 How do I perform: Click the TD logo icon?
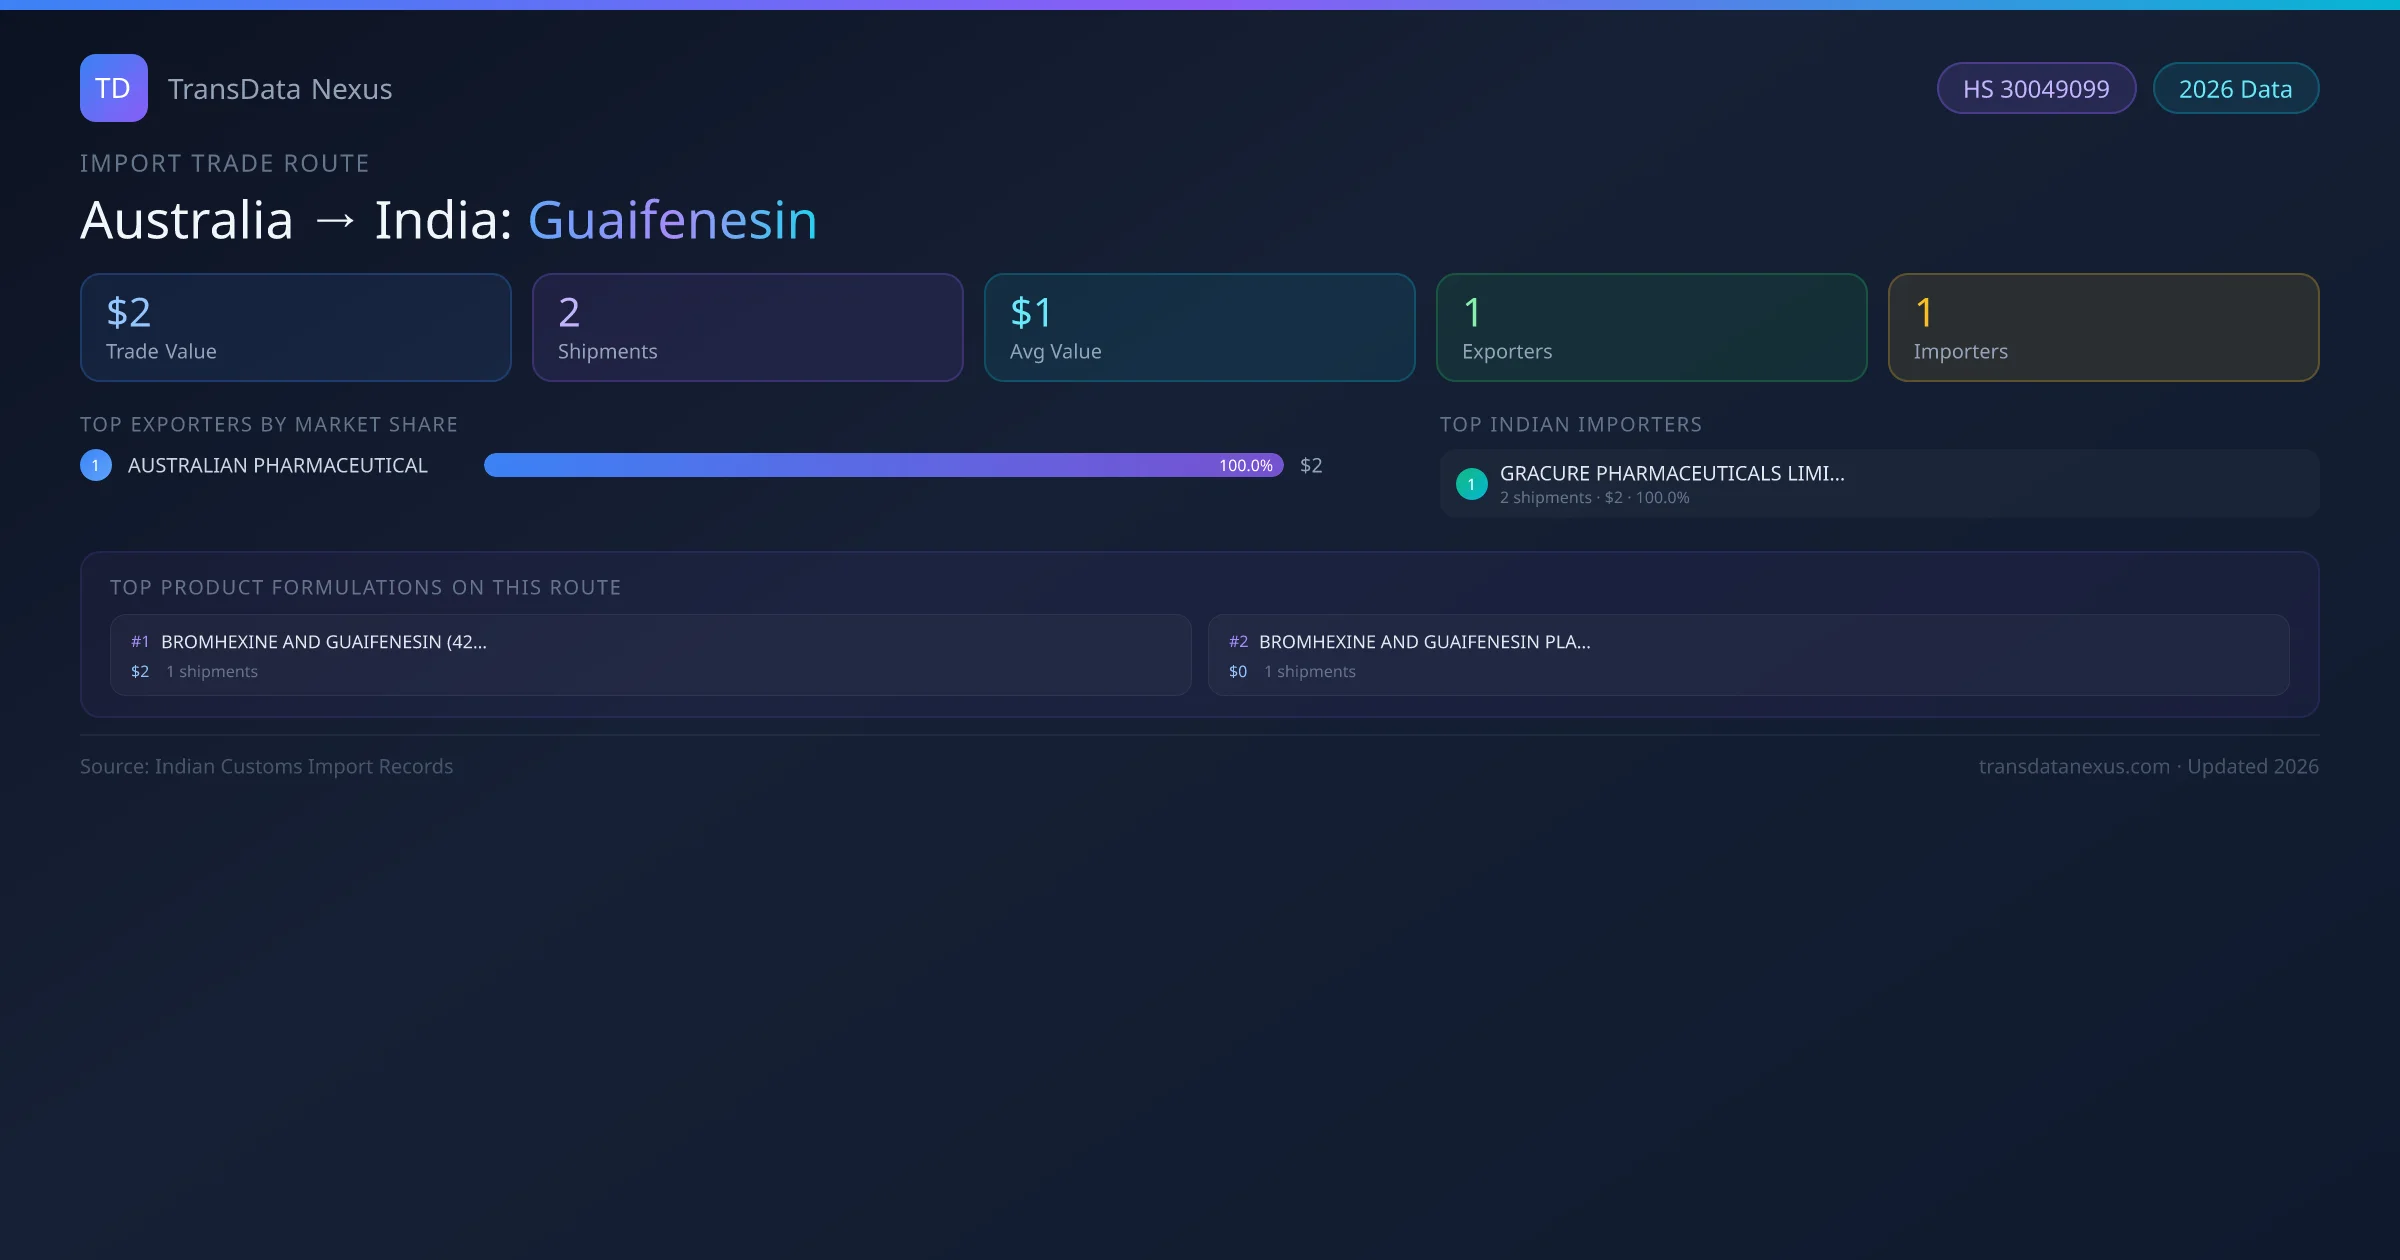coord(113,88)
